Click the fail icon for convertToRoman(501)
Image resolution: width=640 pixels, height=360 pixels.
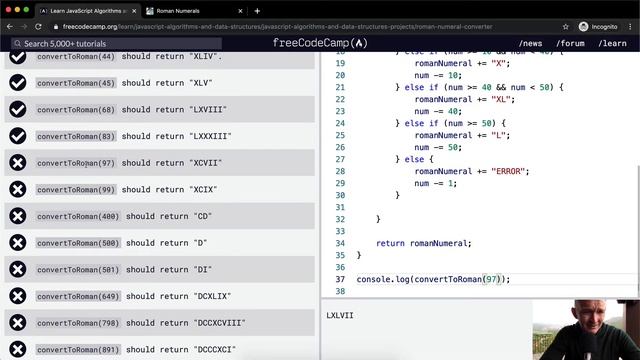coord(18,269)
